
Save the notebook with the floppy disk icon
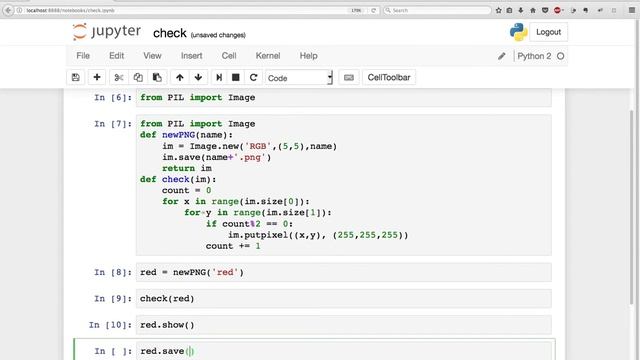click(76, 78)
